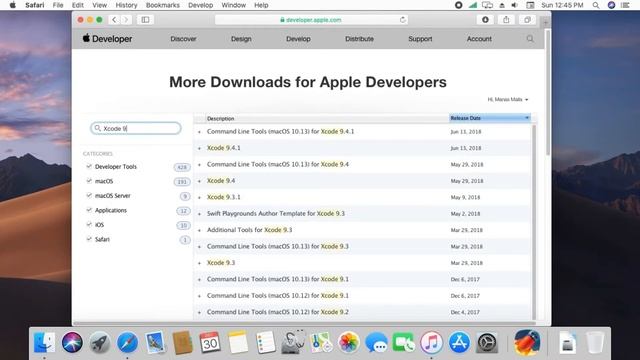Sort by the Release Date column
640x360 pixels.
[x=490, y=118]
